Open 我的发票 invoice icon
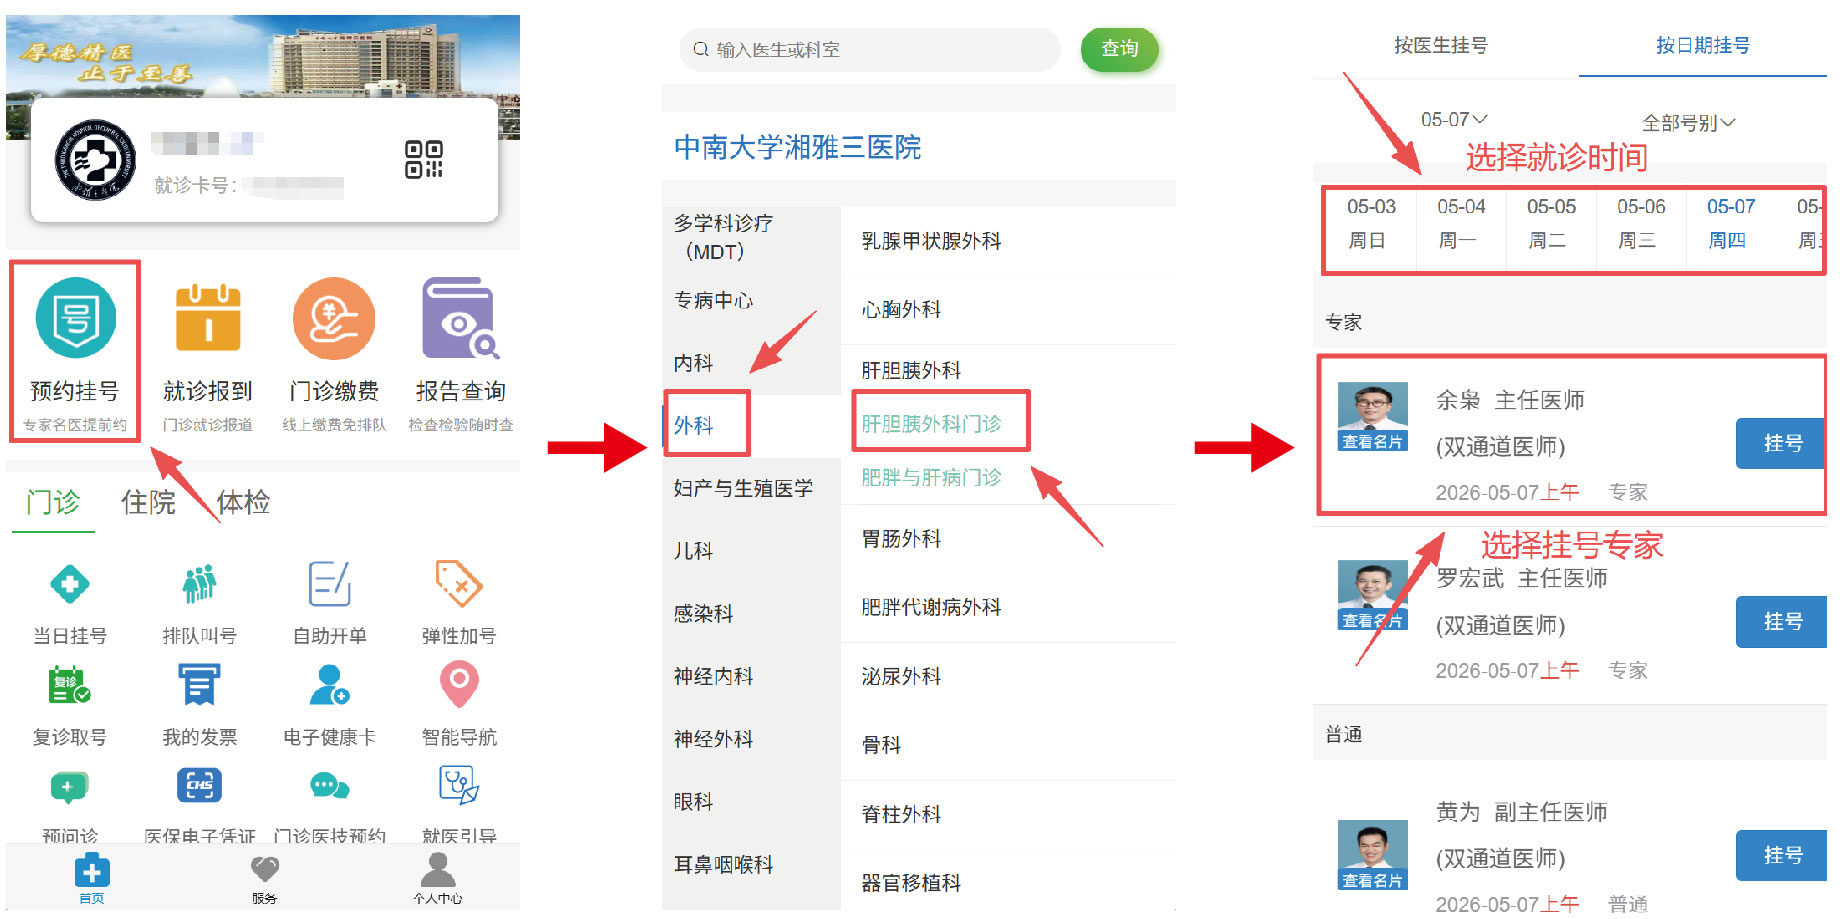Screen dimensions: 1840x919 (200, 686)
